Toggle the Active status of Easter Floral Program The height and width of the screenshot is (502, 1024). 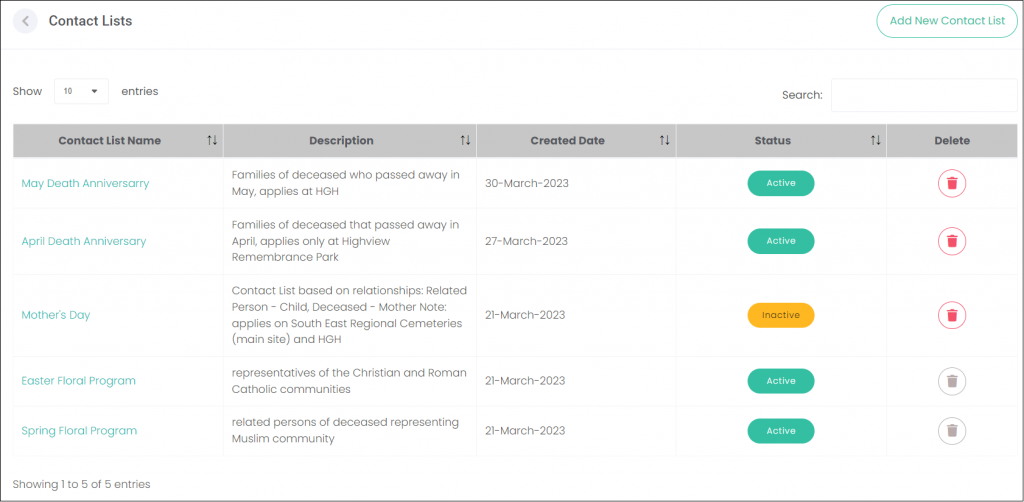click(781, 381)
